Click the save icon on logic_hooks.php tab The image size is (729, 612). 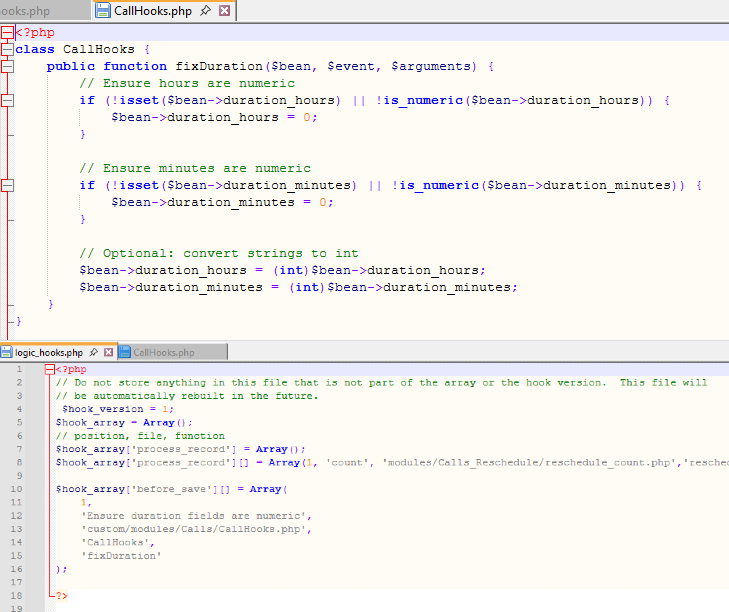(x=6, y=353)
